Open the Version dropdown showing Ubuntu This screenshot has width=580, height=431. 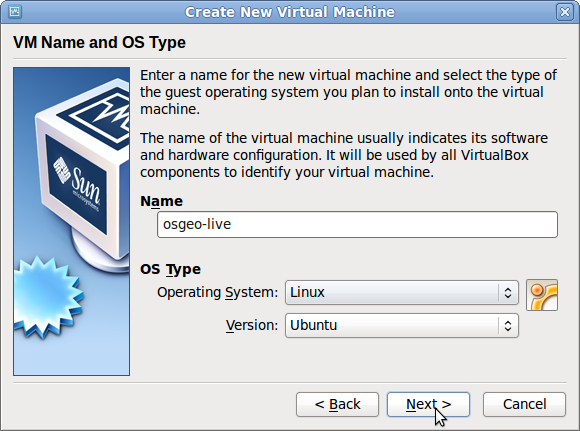402,325
